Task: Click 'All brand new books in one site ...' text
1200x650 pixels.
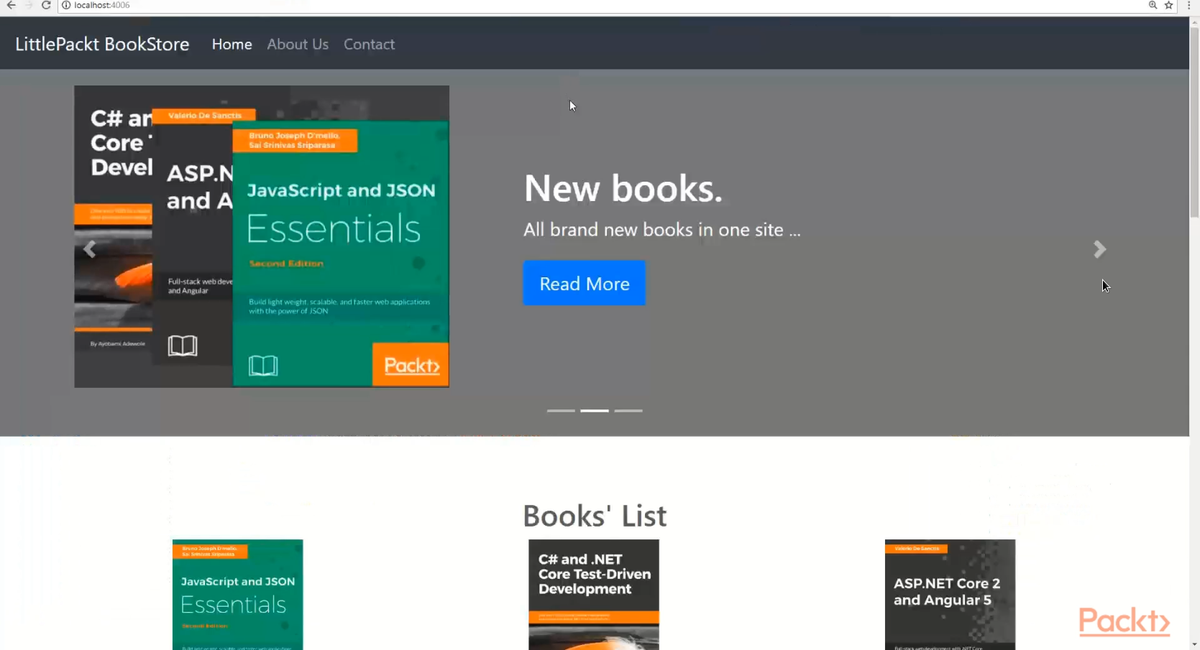Action: coord(662,230)
